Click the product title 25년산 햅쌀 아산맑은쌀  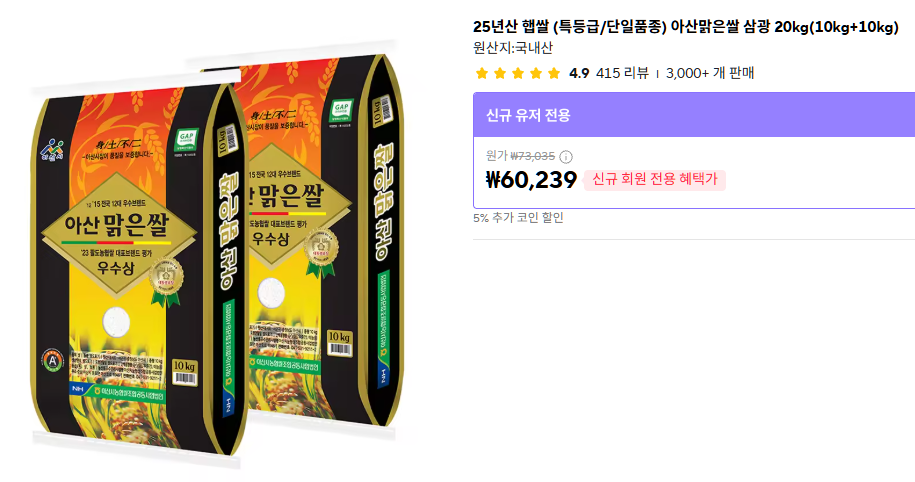[686, 27]
